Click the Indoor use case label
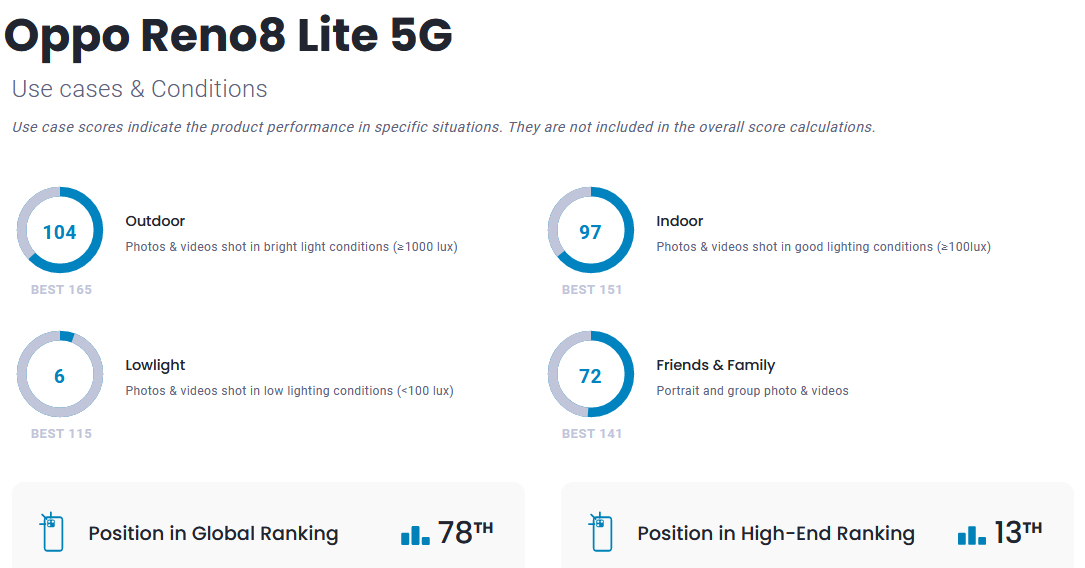The height and width of the screenshot is (568, 1085). (680, 221)
